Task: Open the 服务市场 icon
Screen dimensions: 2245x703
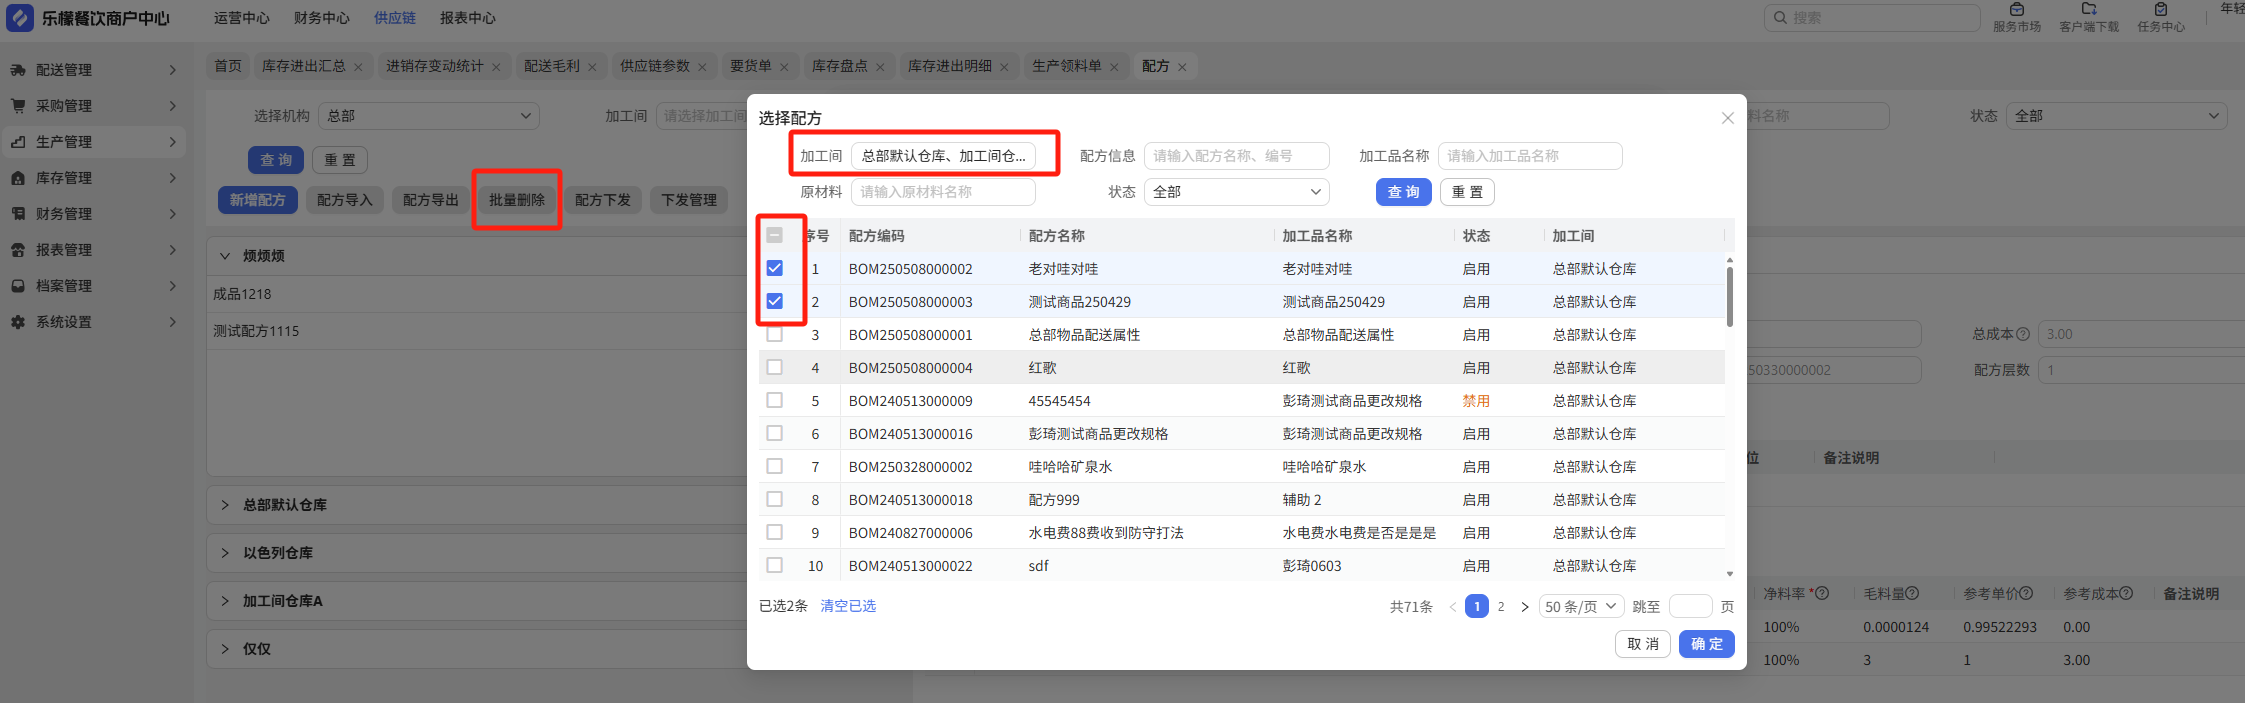Action: (2016, 10)
